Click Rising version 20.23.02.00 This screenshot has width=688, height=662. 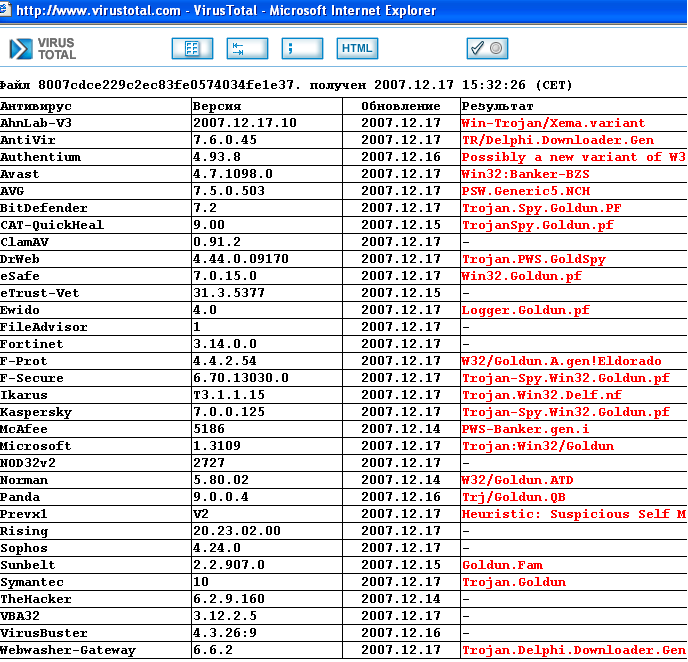click(237, 531)
